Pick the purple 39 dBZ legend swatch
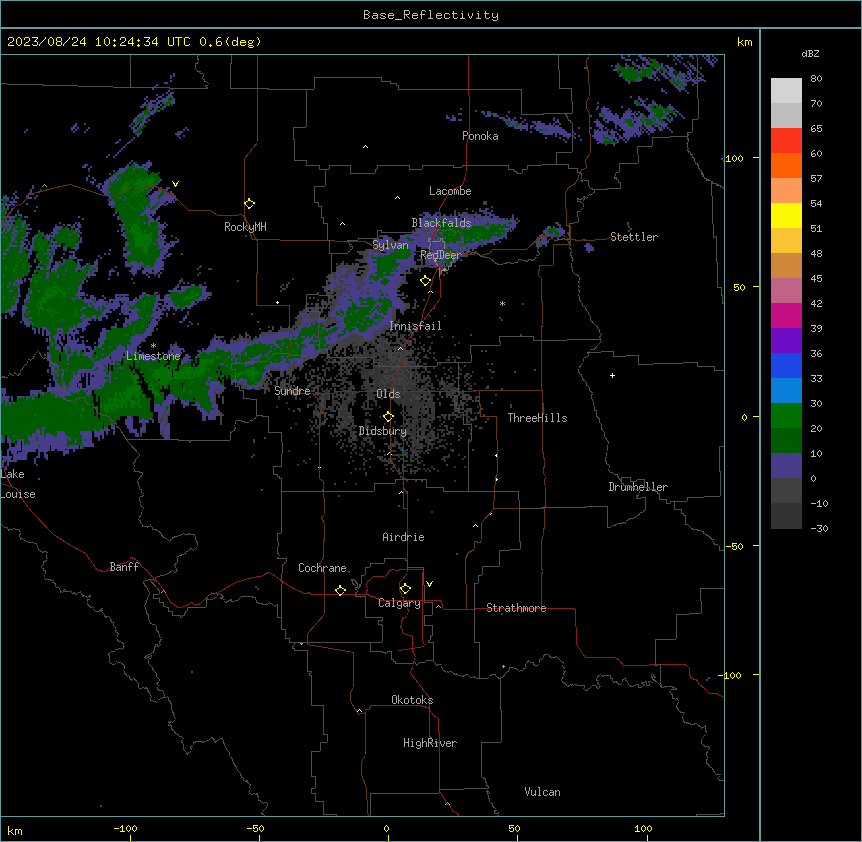Image resolution: width=862 pixels, height=842 pixels. [786, 340]
